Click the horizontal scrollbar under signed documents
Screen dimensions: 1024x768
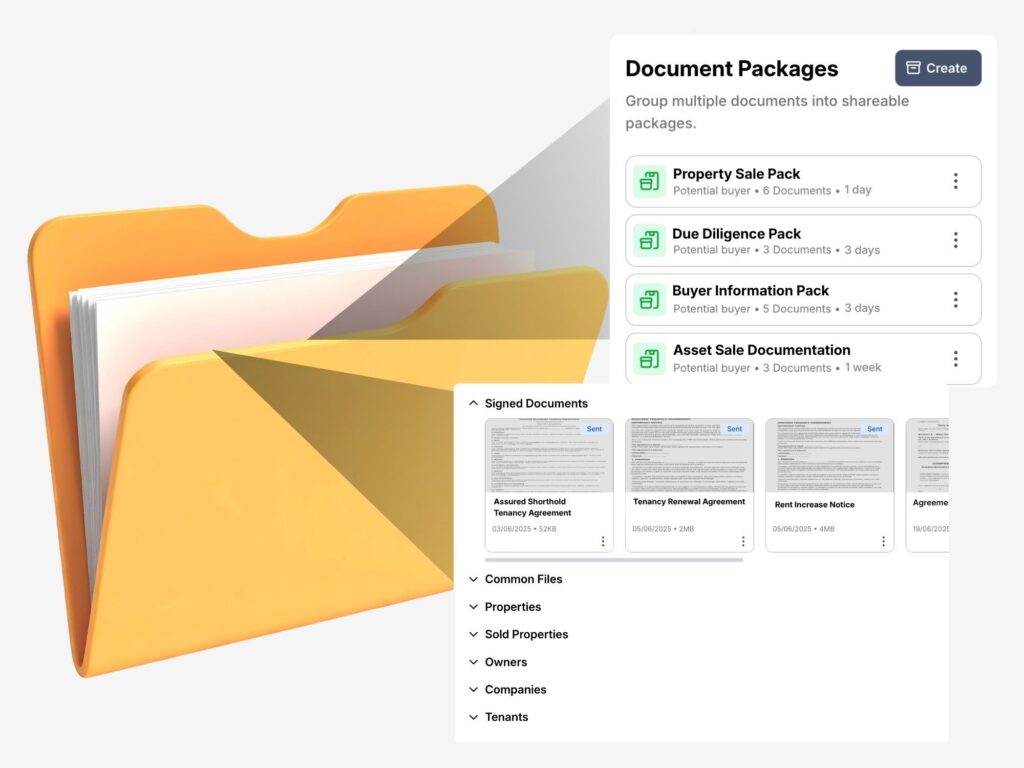point(613,560)
